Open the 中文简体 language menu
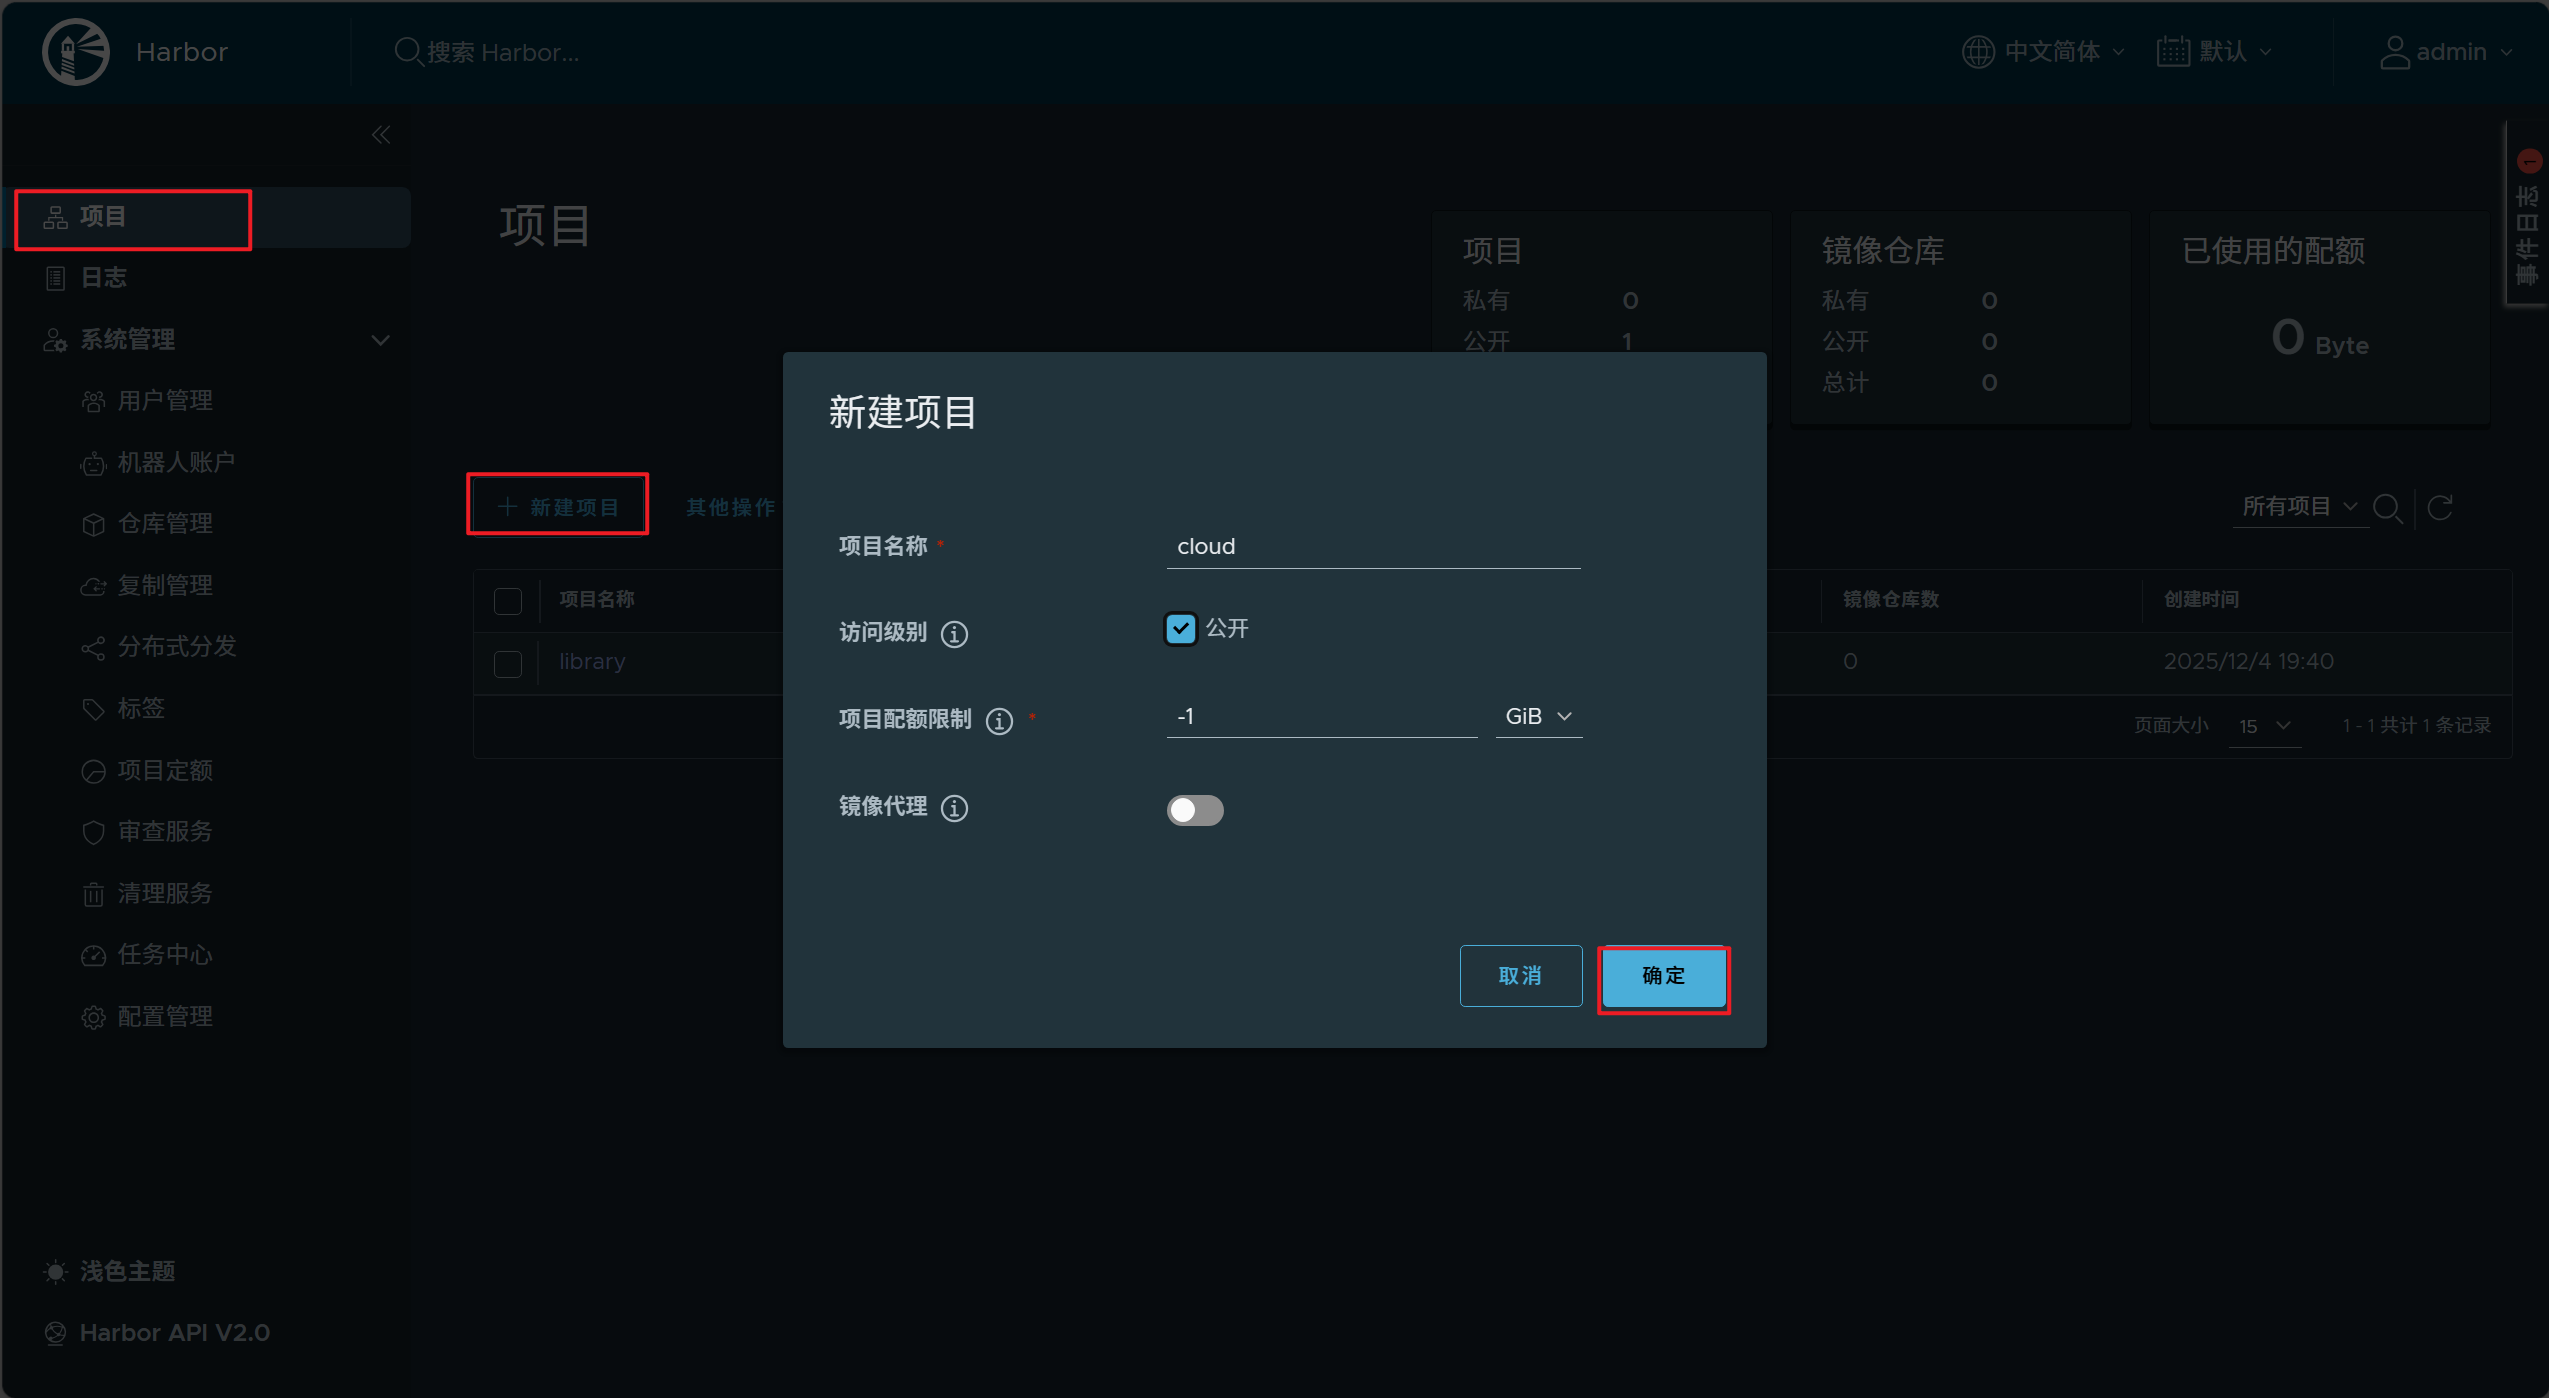The image size is (2549, 1398). (2045, 51)
